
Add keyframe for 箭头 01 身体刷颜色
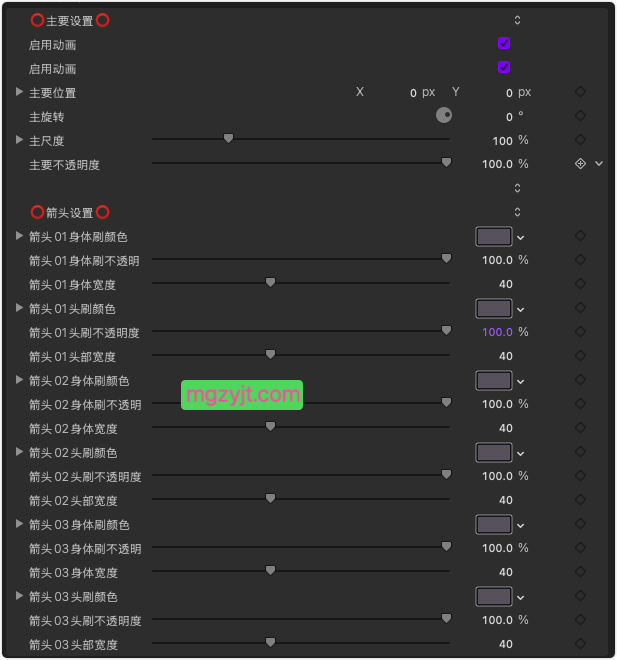tap(580, 236)
